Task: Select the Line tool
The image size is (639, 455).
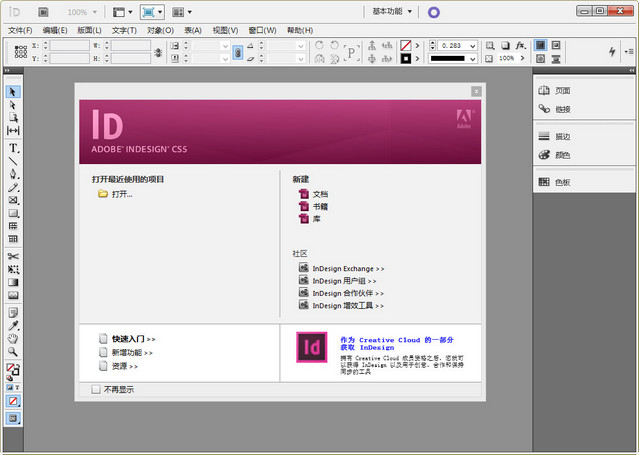Action: click(x=14, y=161)
